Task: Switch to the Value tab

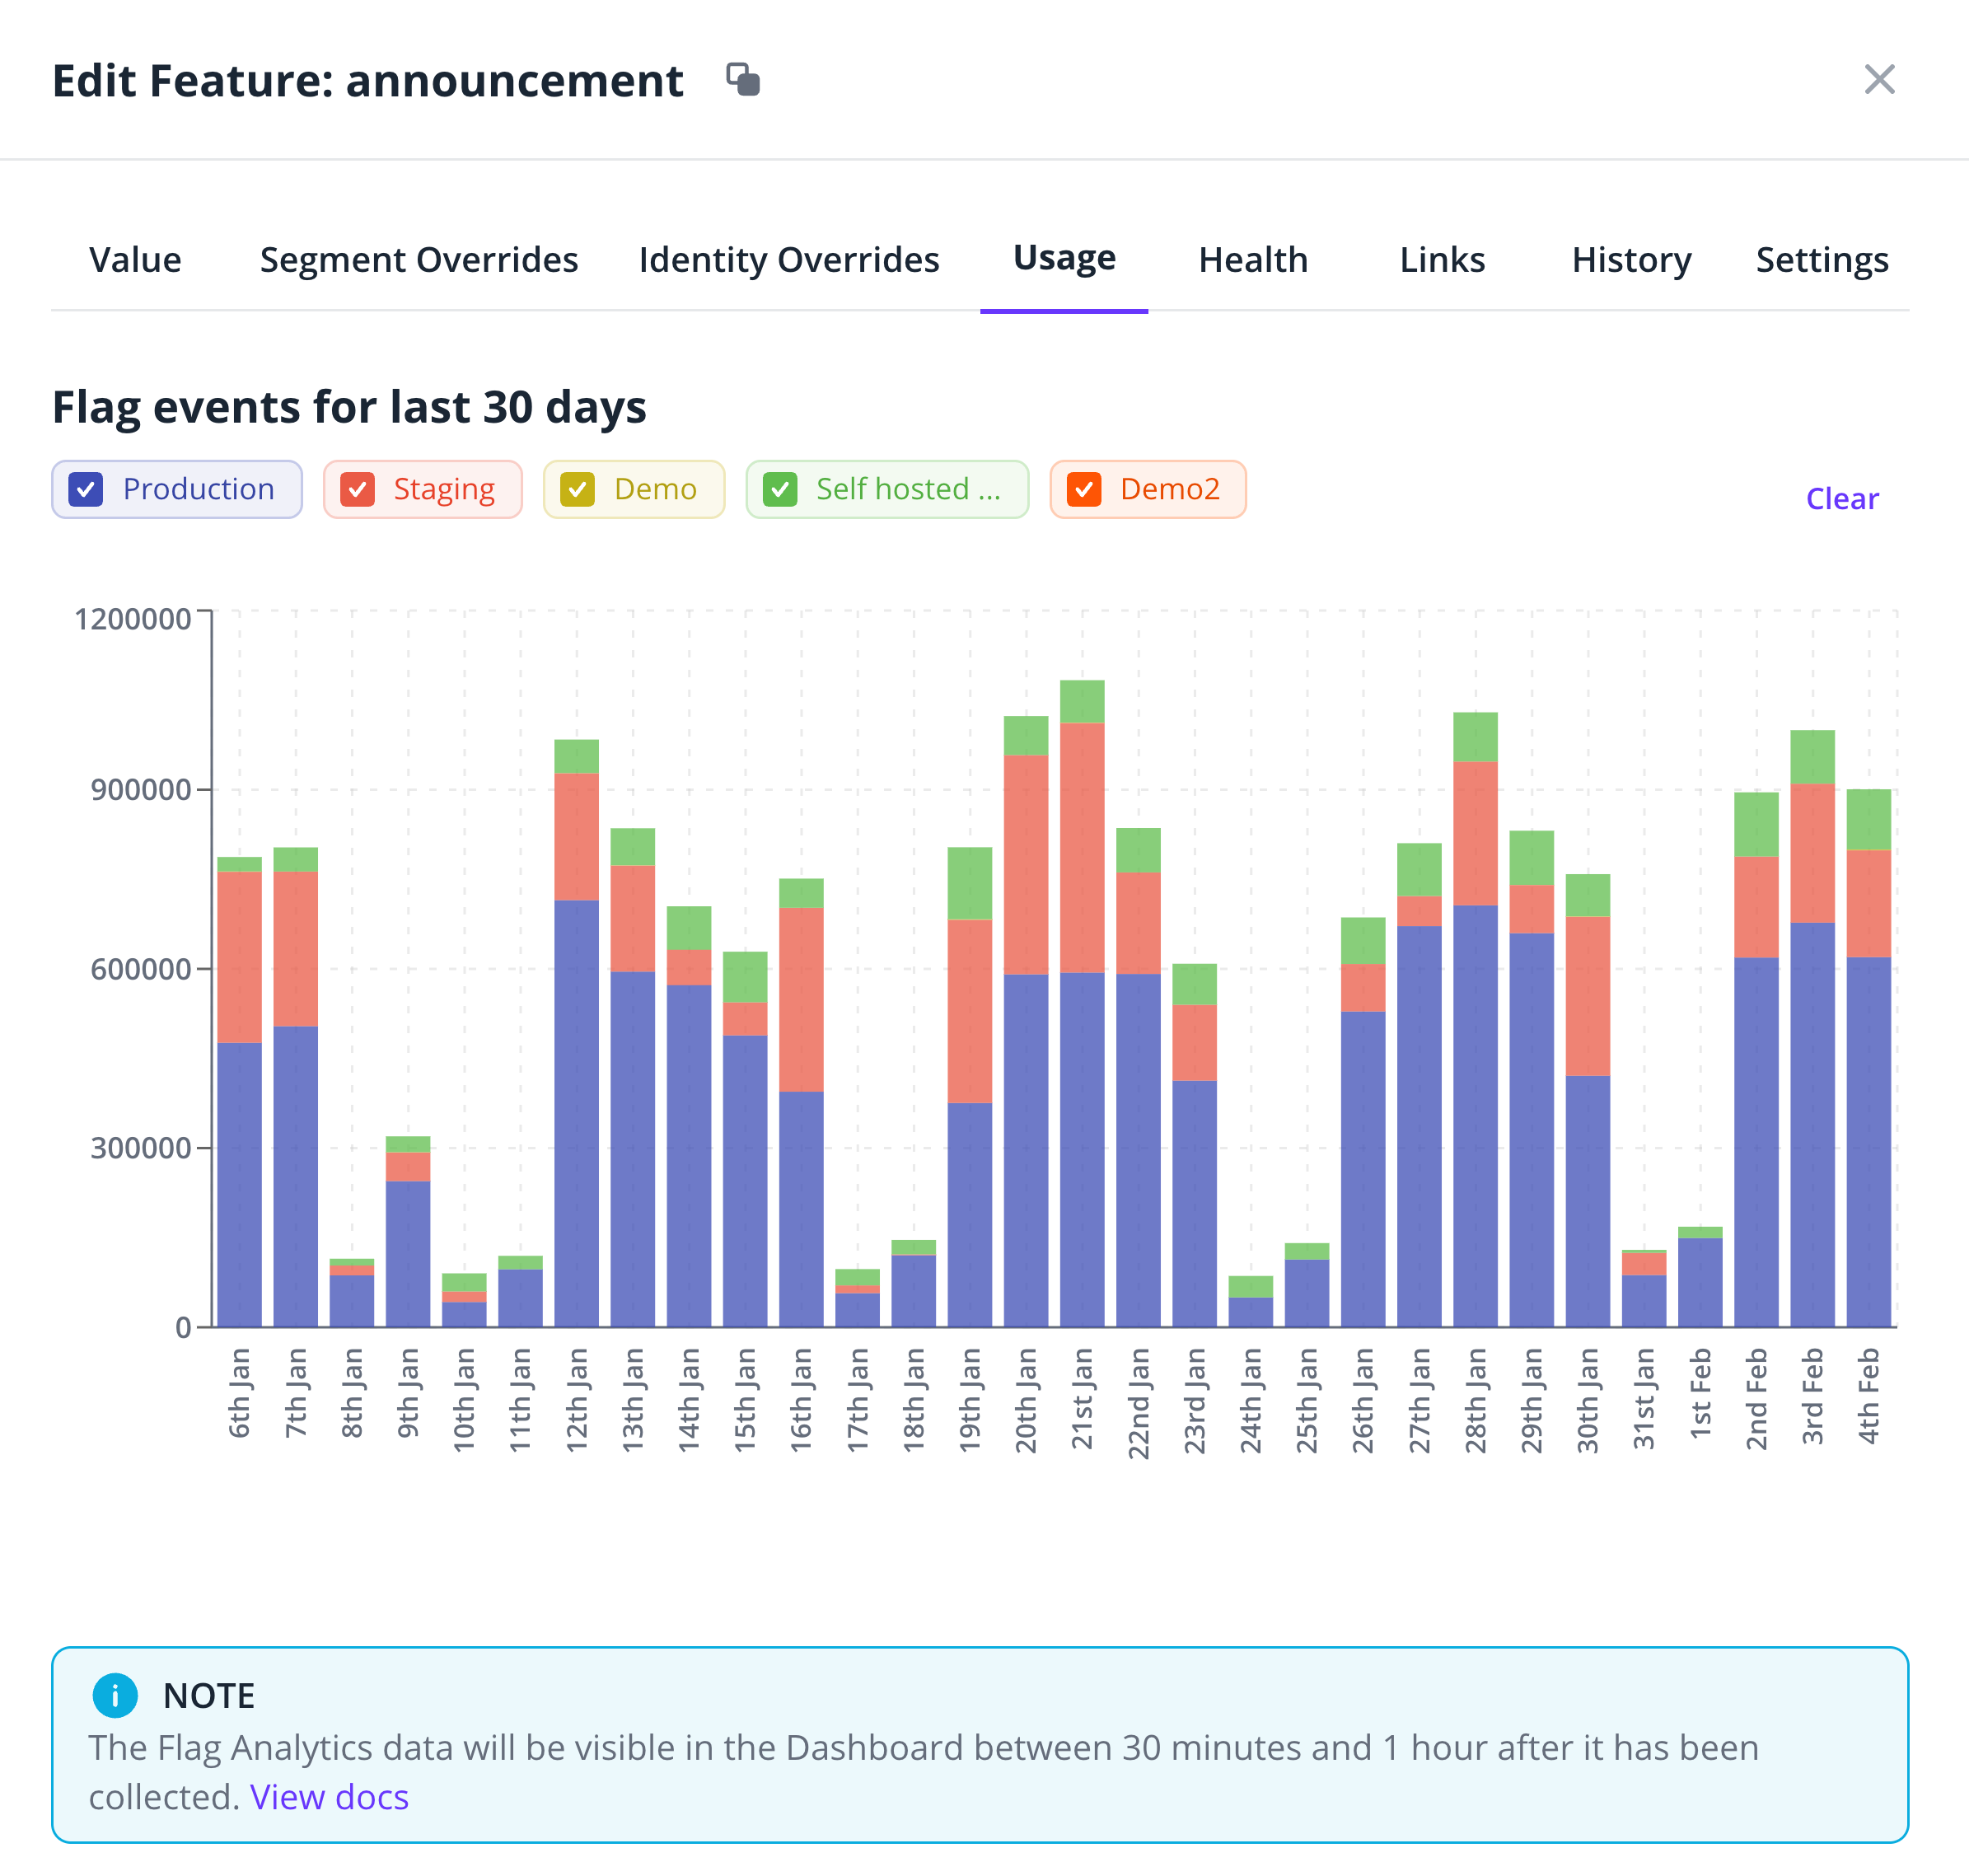Action: coord(135,260)
